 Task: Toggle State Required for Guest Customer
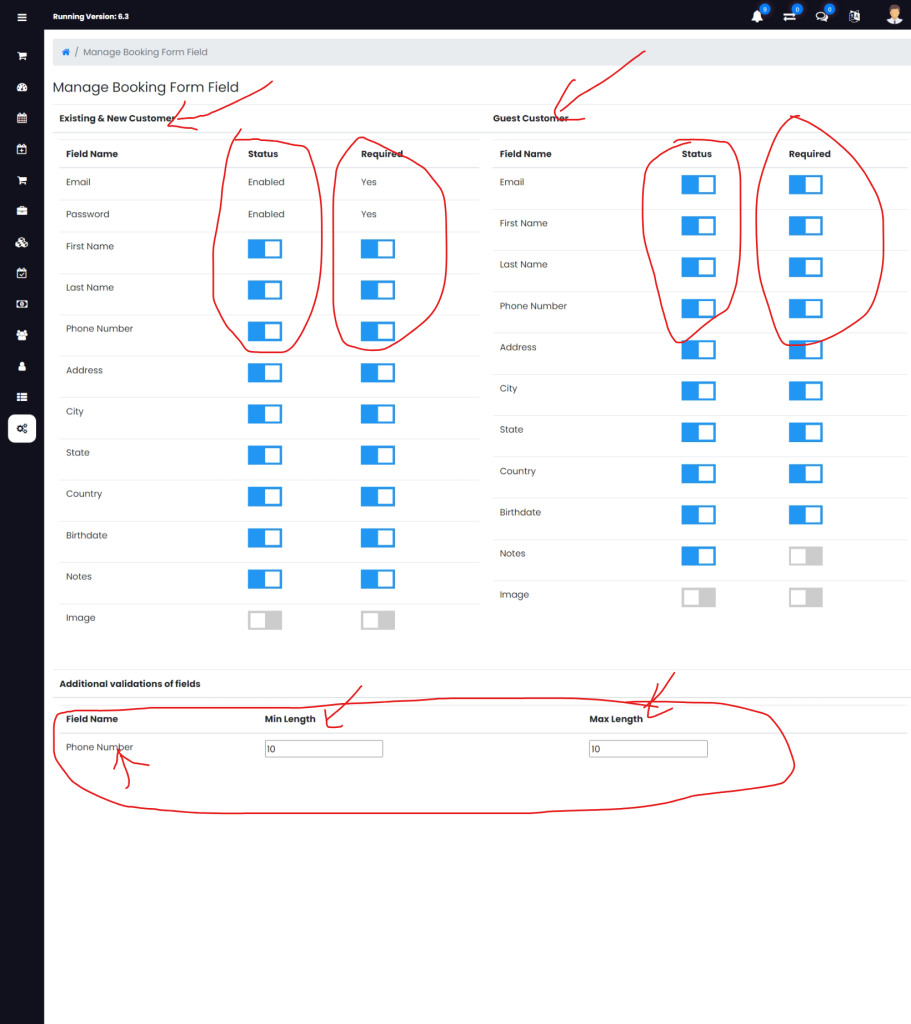[805, 432]
